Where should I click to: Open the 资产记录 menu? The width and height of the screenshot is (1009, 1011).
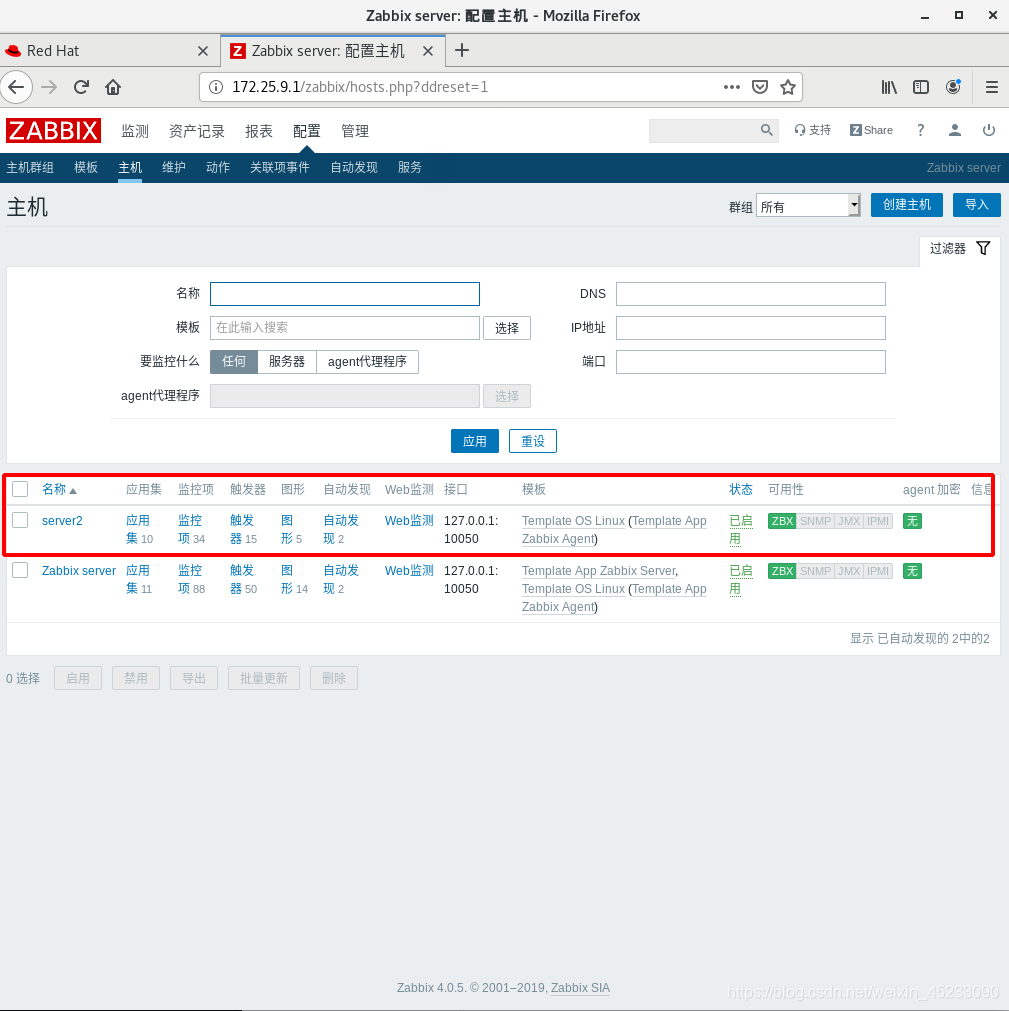pyautogui.click(x=197, y=131)
